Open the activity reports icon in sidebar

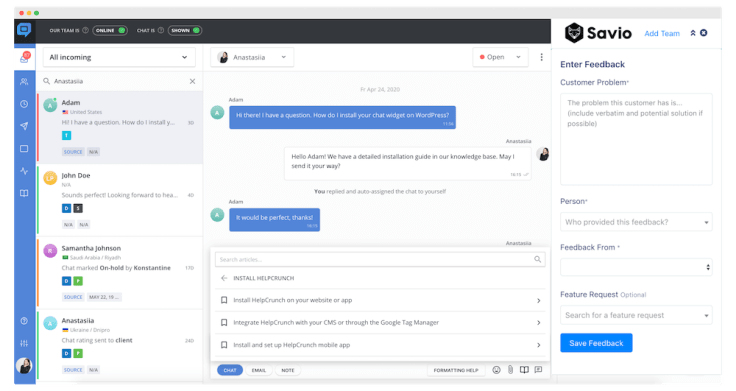click(x=24, y=171)
